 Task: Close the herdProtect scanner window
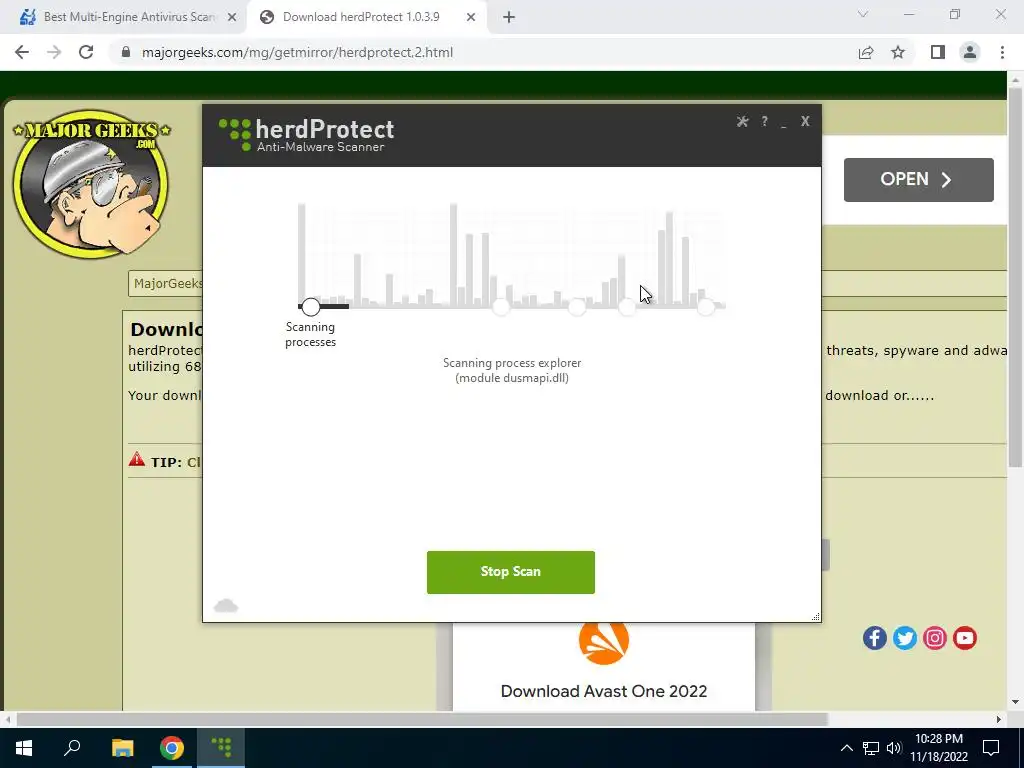[x=805, y=121]
